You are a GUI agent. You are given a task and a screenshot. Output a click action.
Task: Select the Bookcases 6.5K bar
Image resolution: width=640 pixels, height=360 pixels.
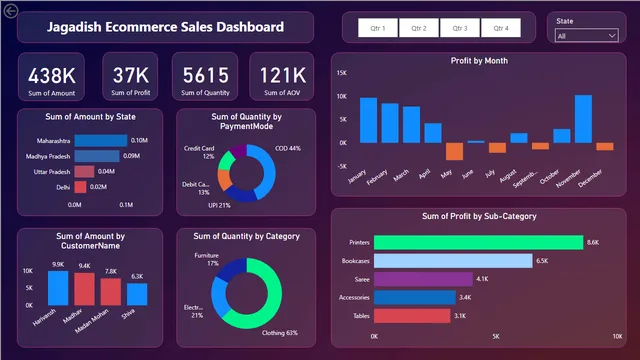tap(453, 261)
